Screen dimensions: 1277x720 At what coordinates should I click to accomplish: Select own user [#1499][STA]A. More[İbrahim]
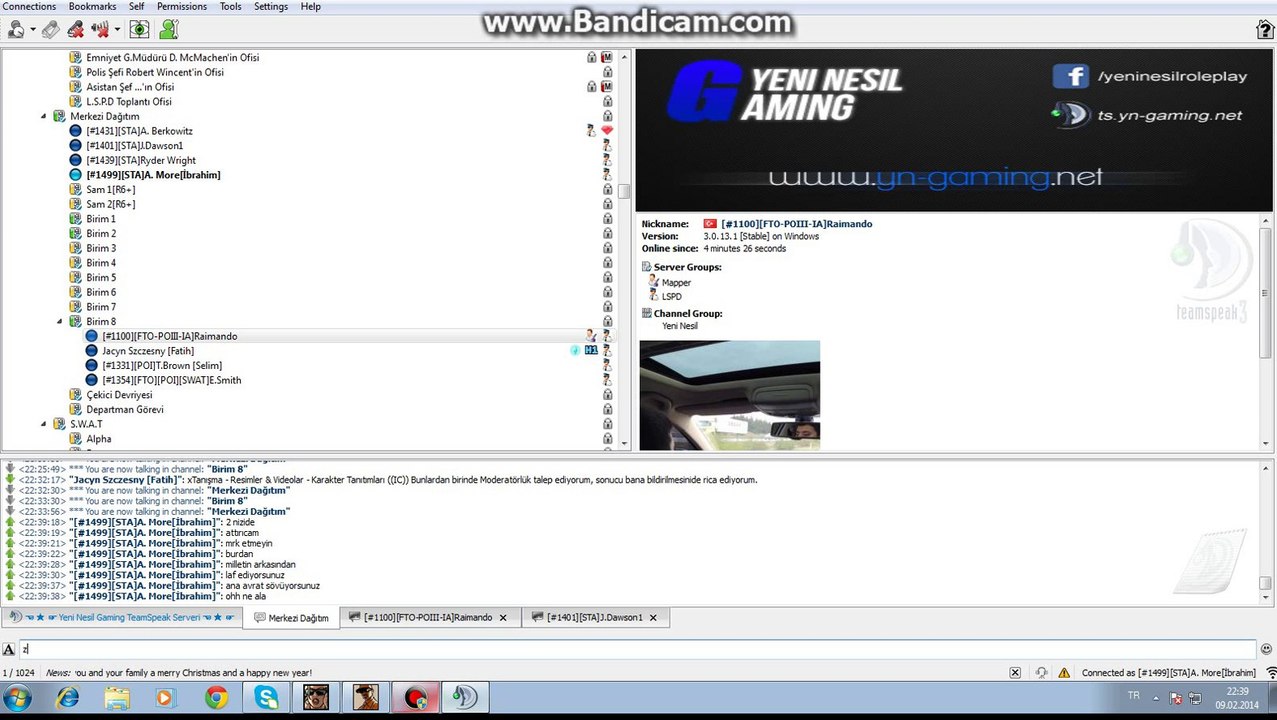pos(153,175)
